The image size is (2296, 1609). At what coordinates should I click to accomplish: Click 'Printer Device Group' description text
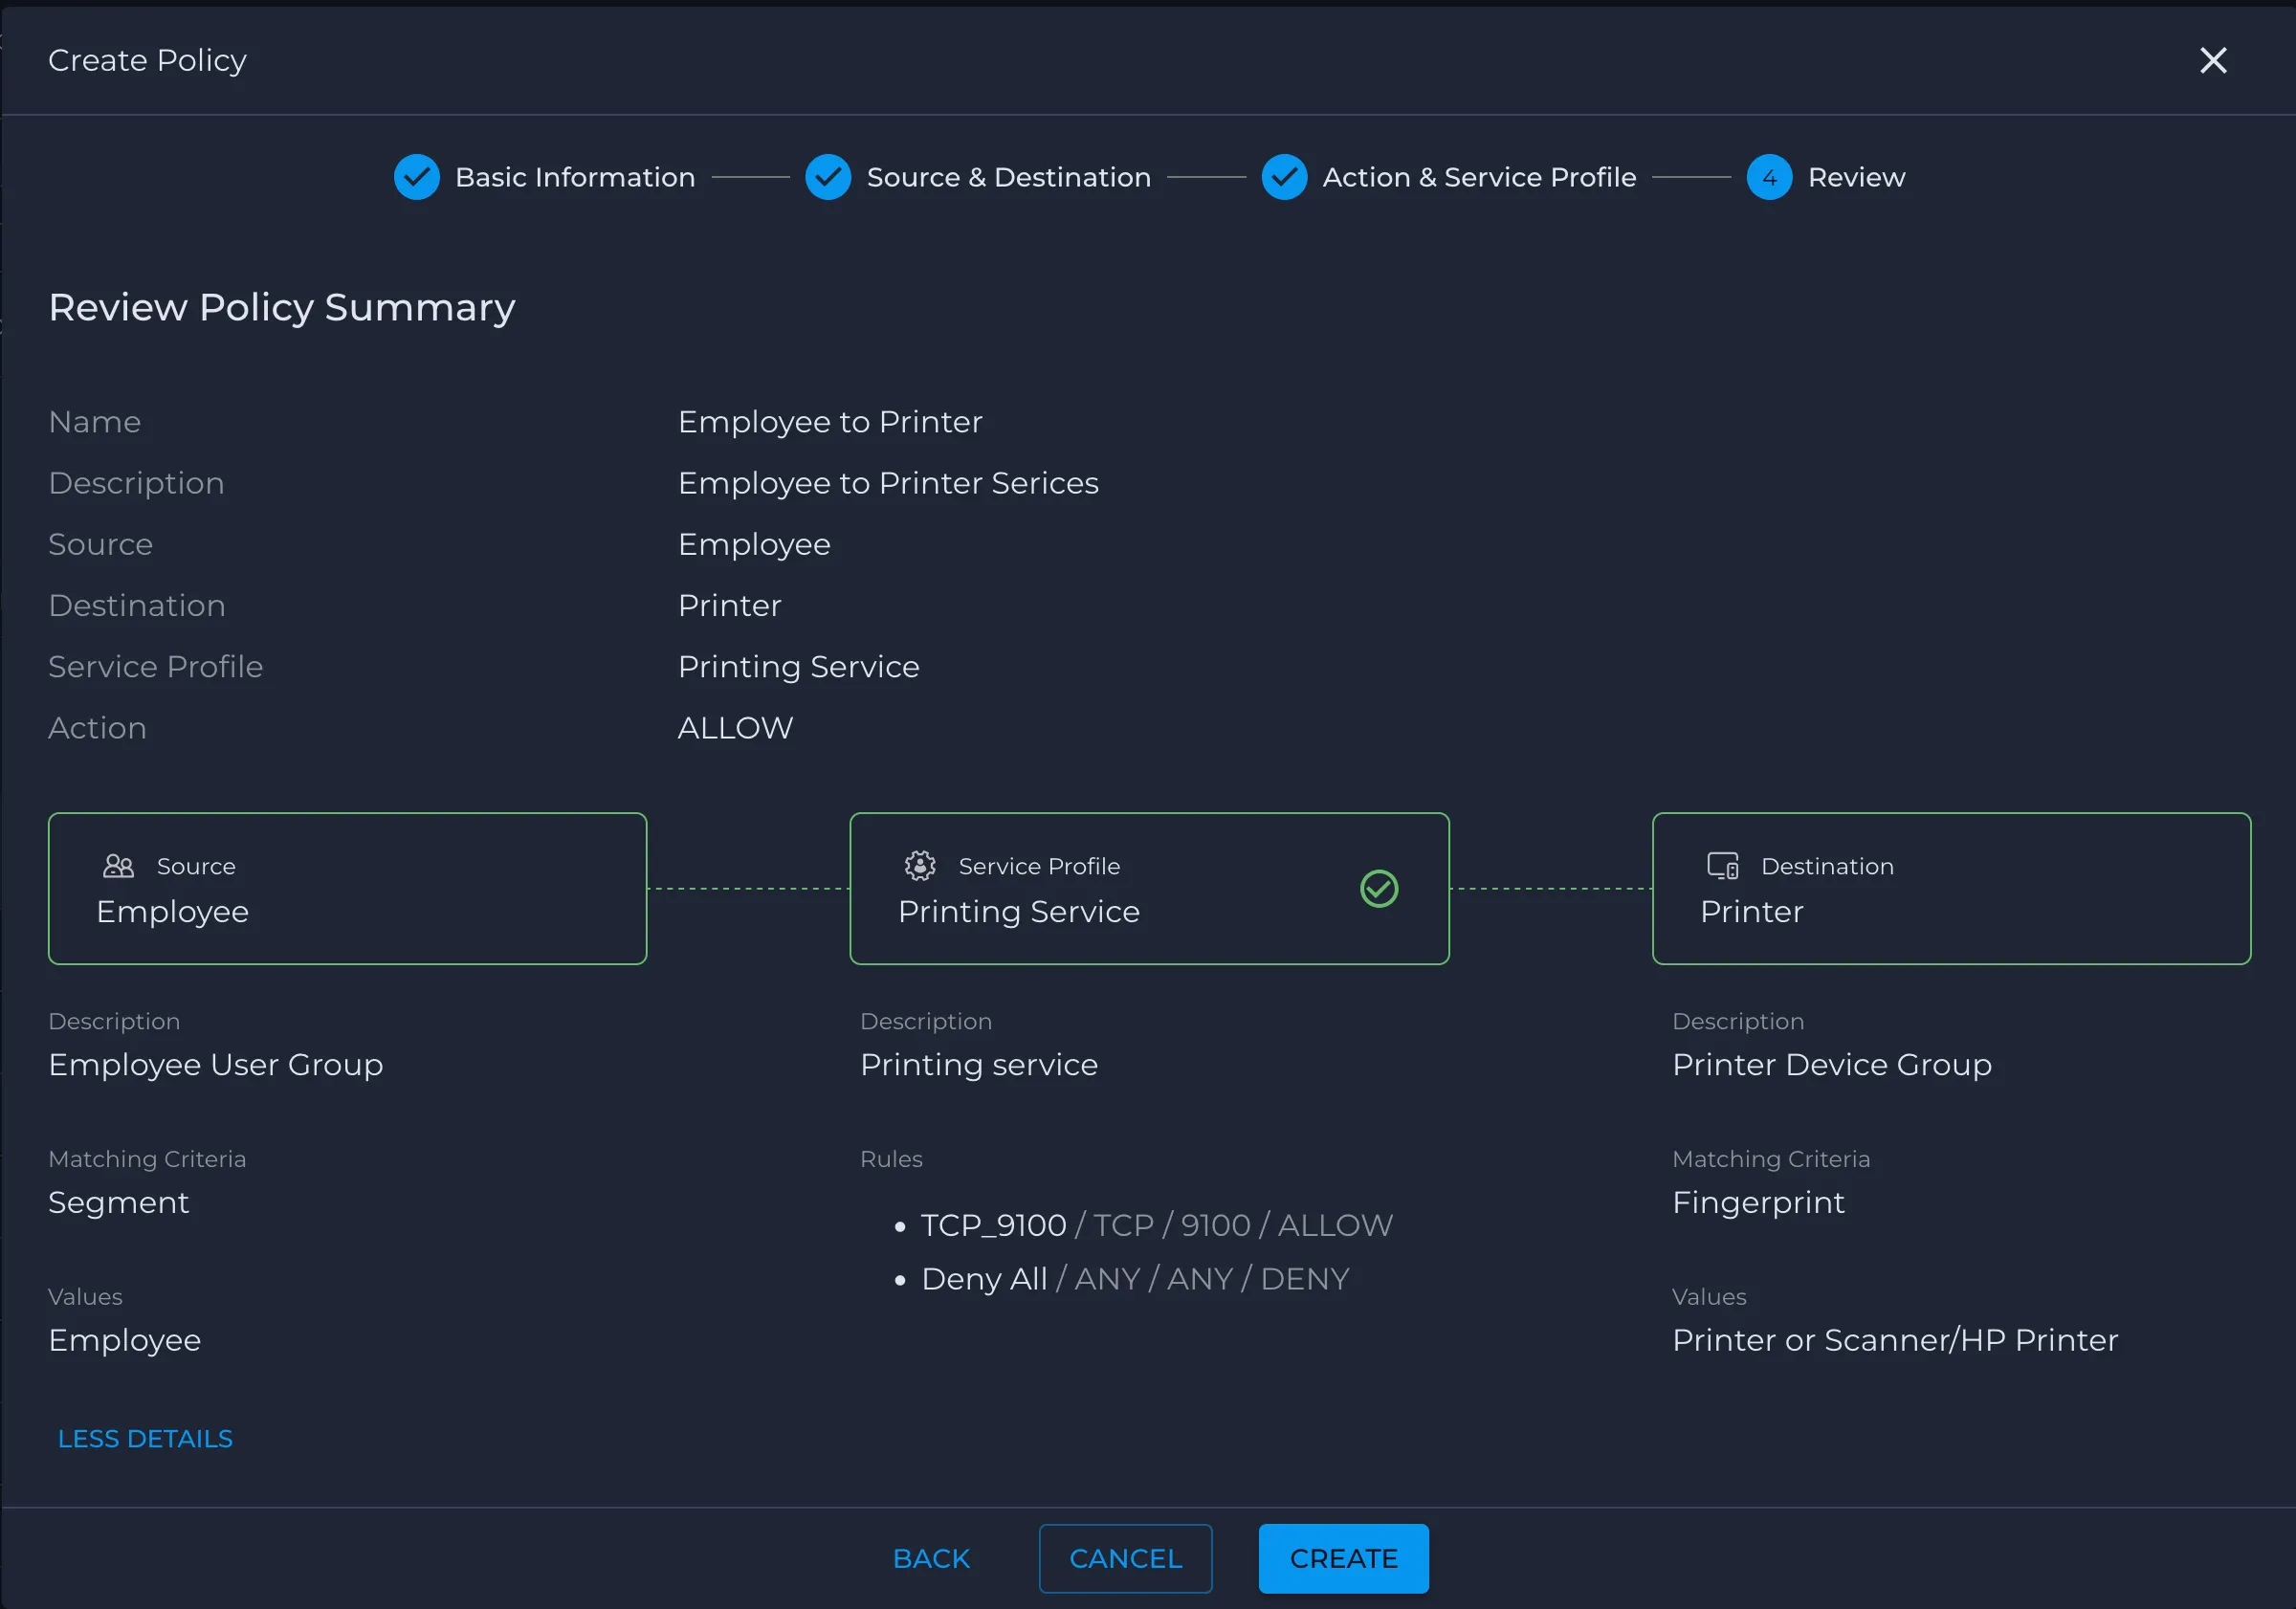point(1831,1065)
